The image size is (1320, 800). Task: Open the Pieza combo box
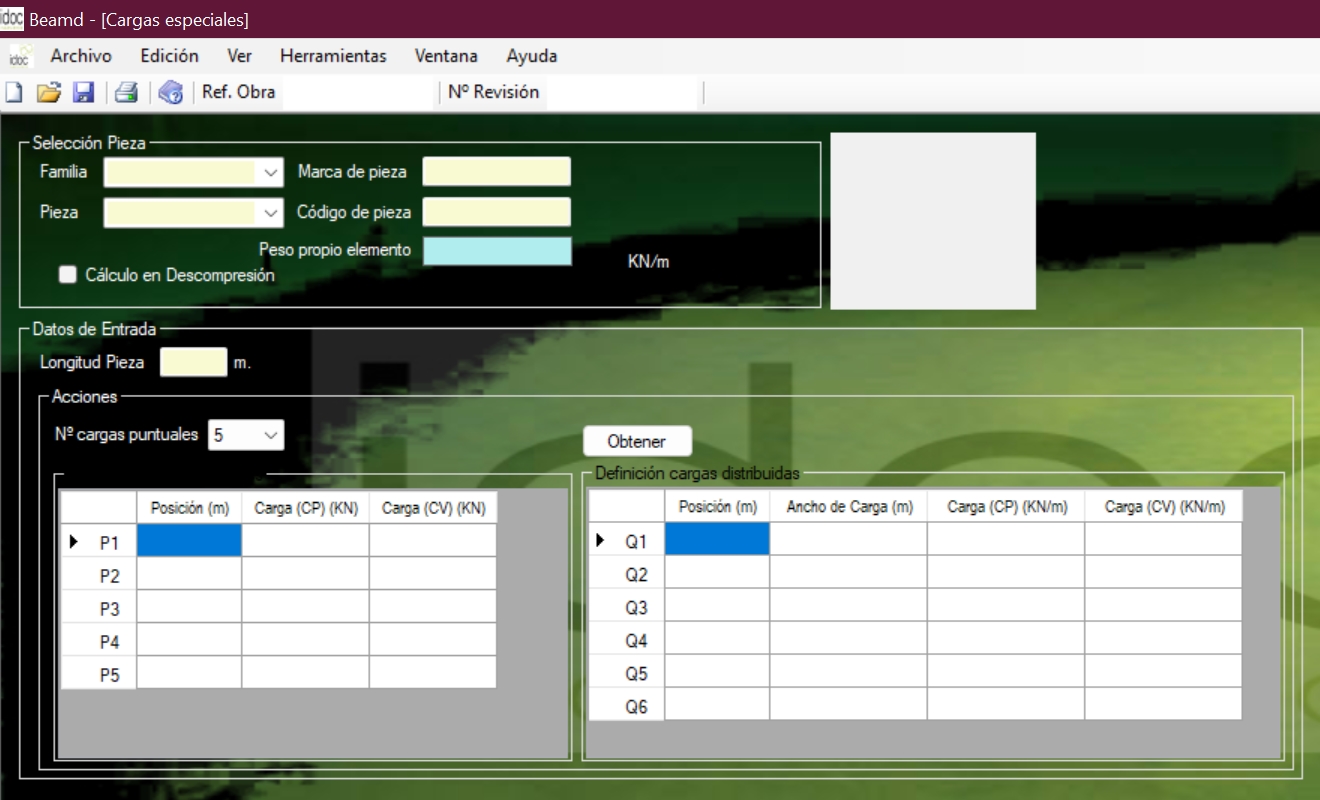pos(271,213)
